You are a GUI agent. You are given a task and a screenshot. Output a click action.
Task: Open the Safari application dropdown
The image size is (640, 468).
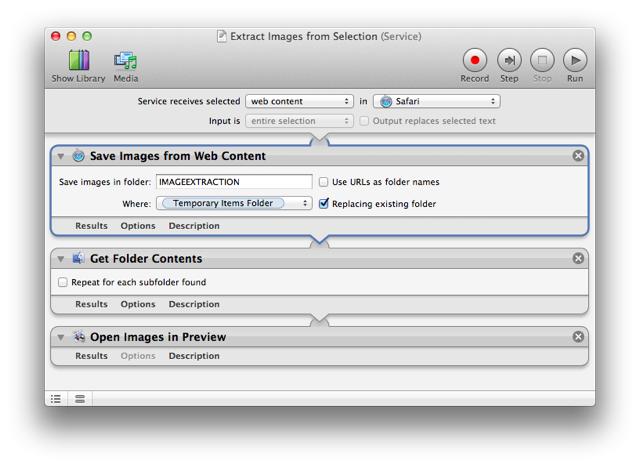[x=437, y=101]
